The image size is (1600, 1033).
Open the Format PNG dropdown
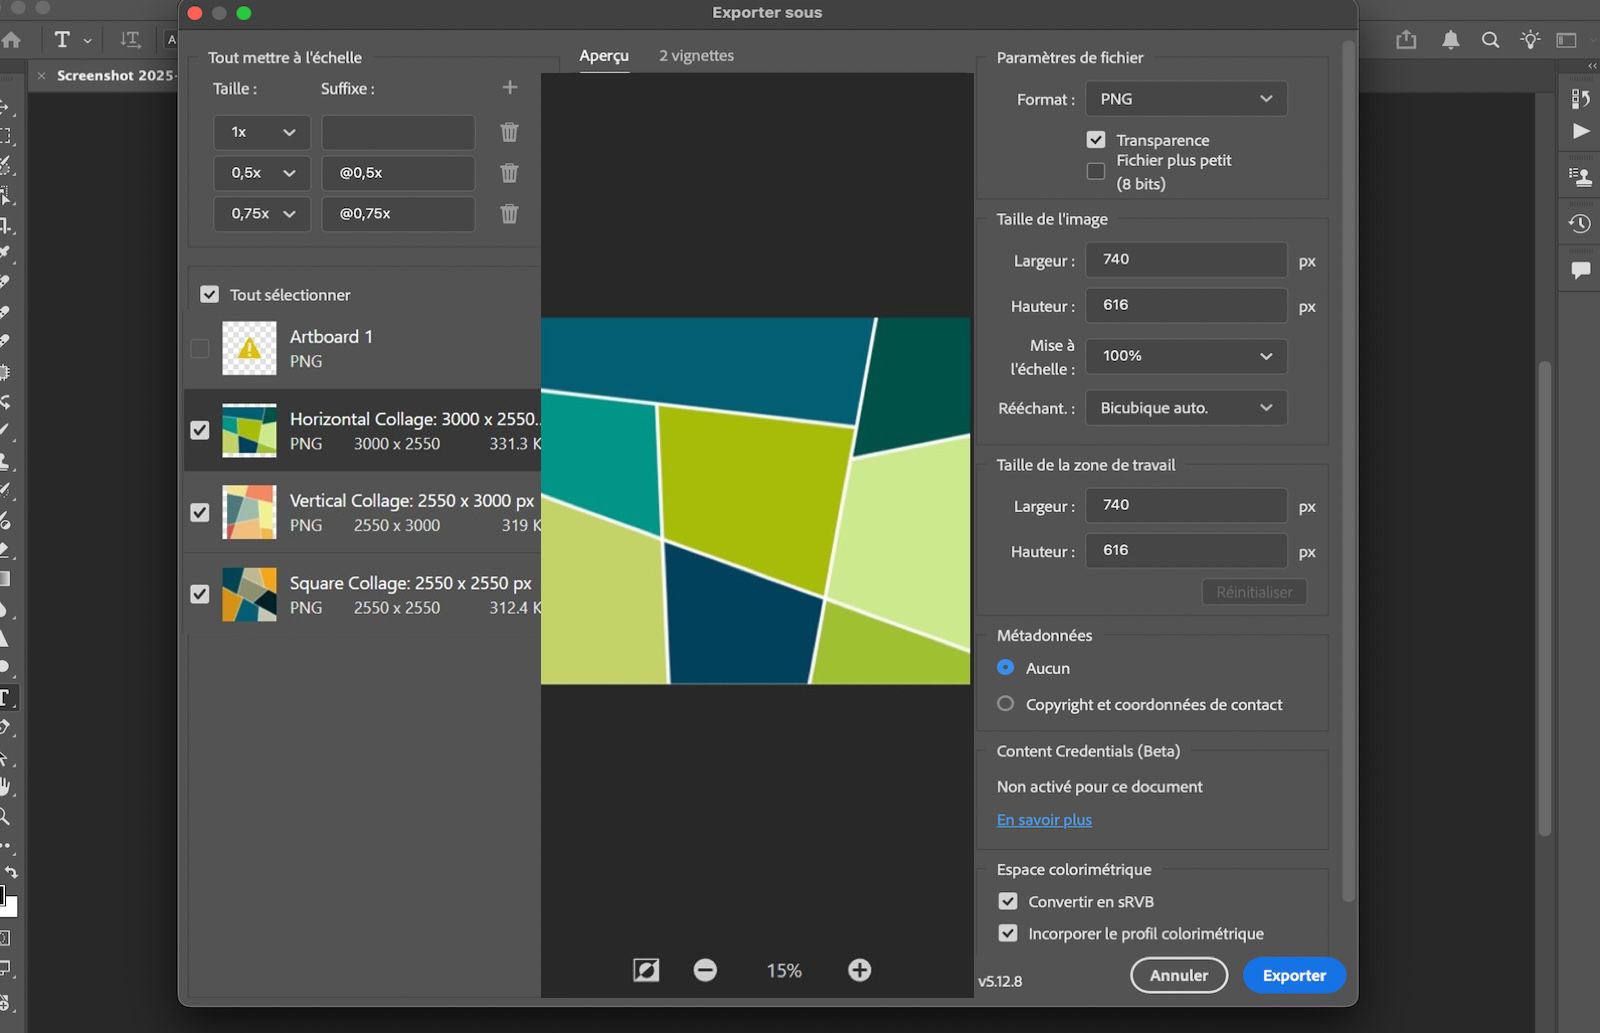click(1185, 99)
